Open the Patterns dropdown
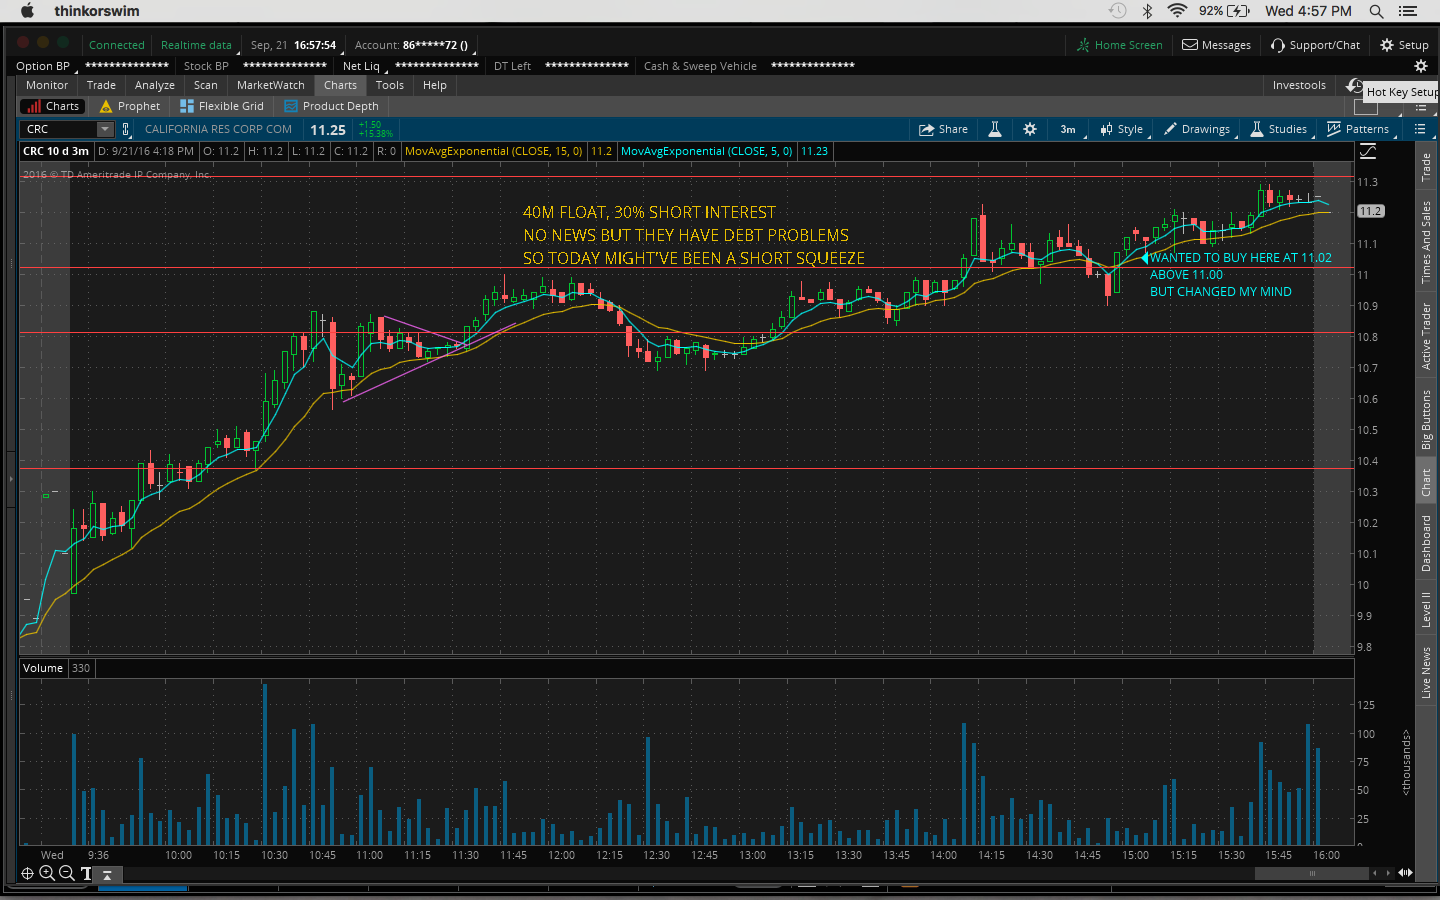This screenshot has width=1440, height=900. pyautogui.click(x=1358, y=129)
